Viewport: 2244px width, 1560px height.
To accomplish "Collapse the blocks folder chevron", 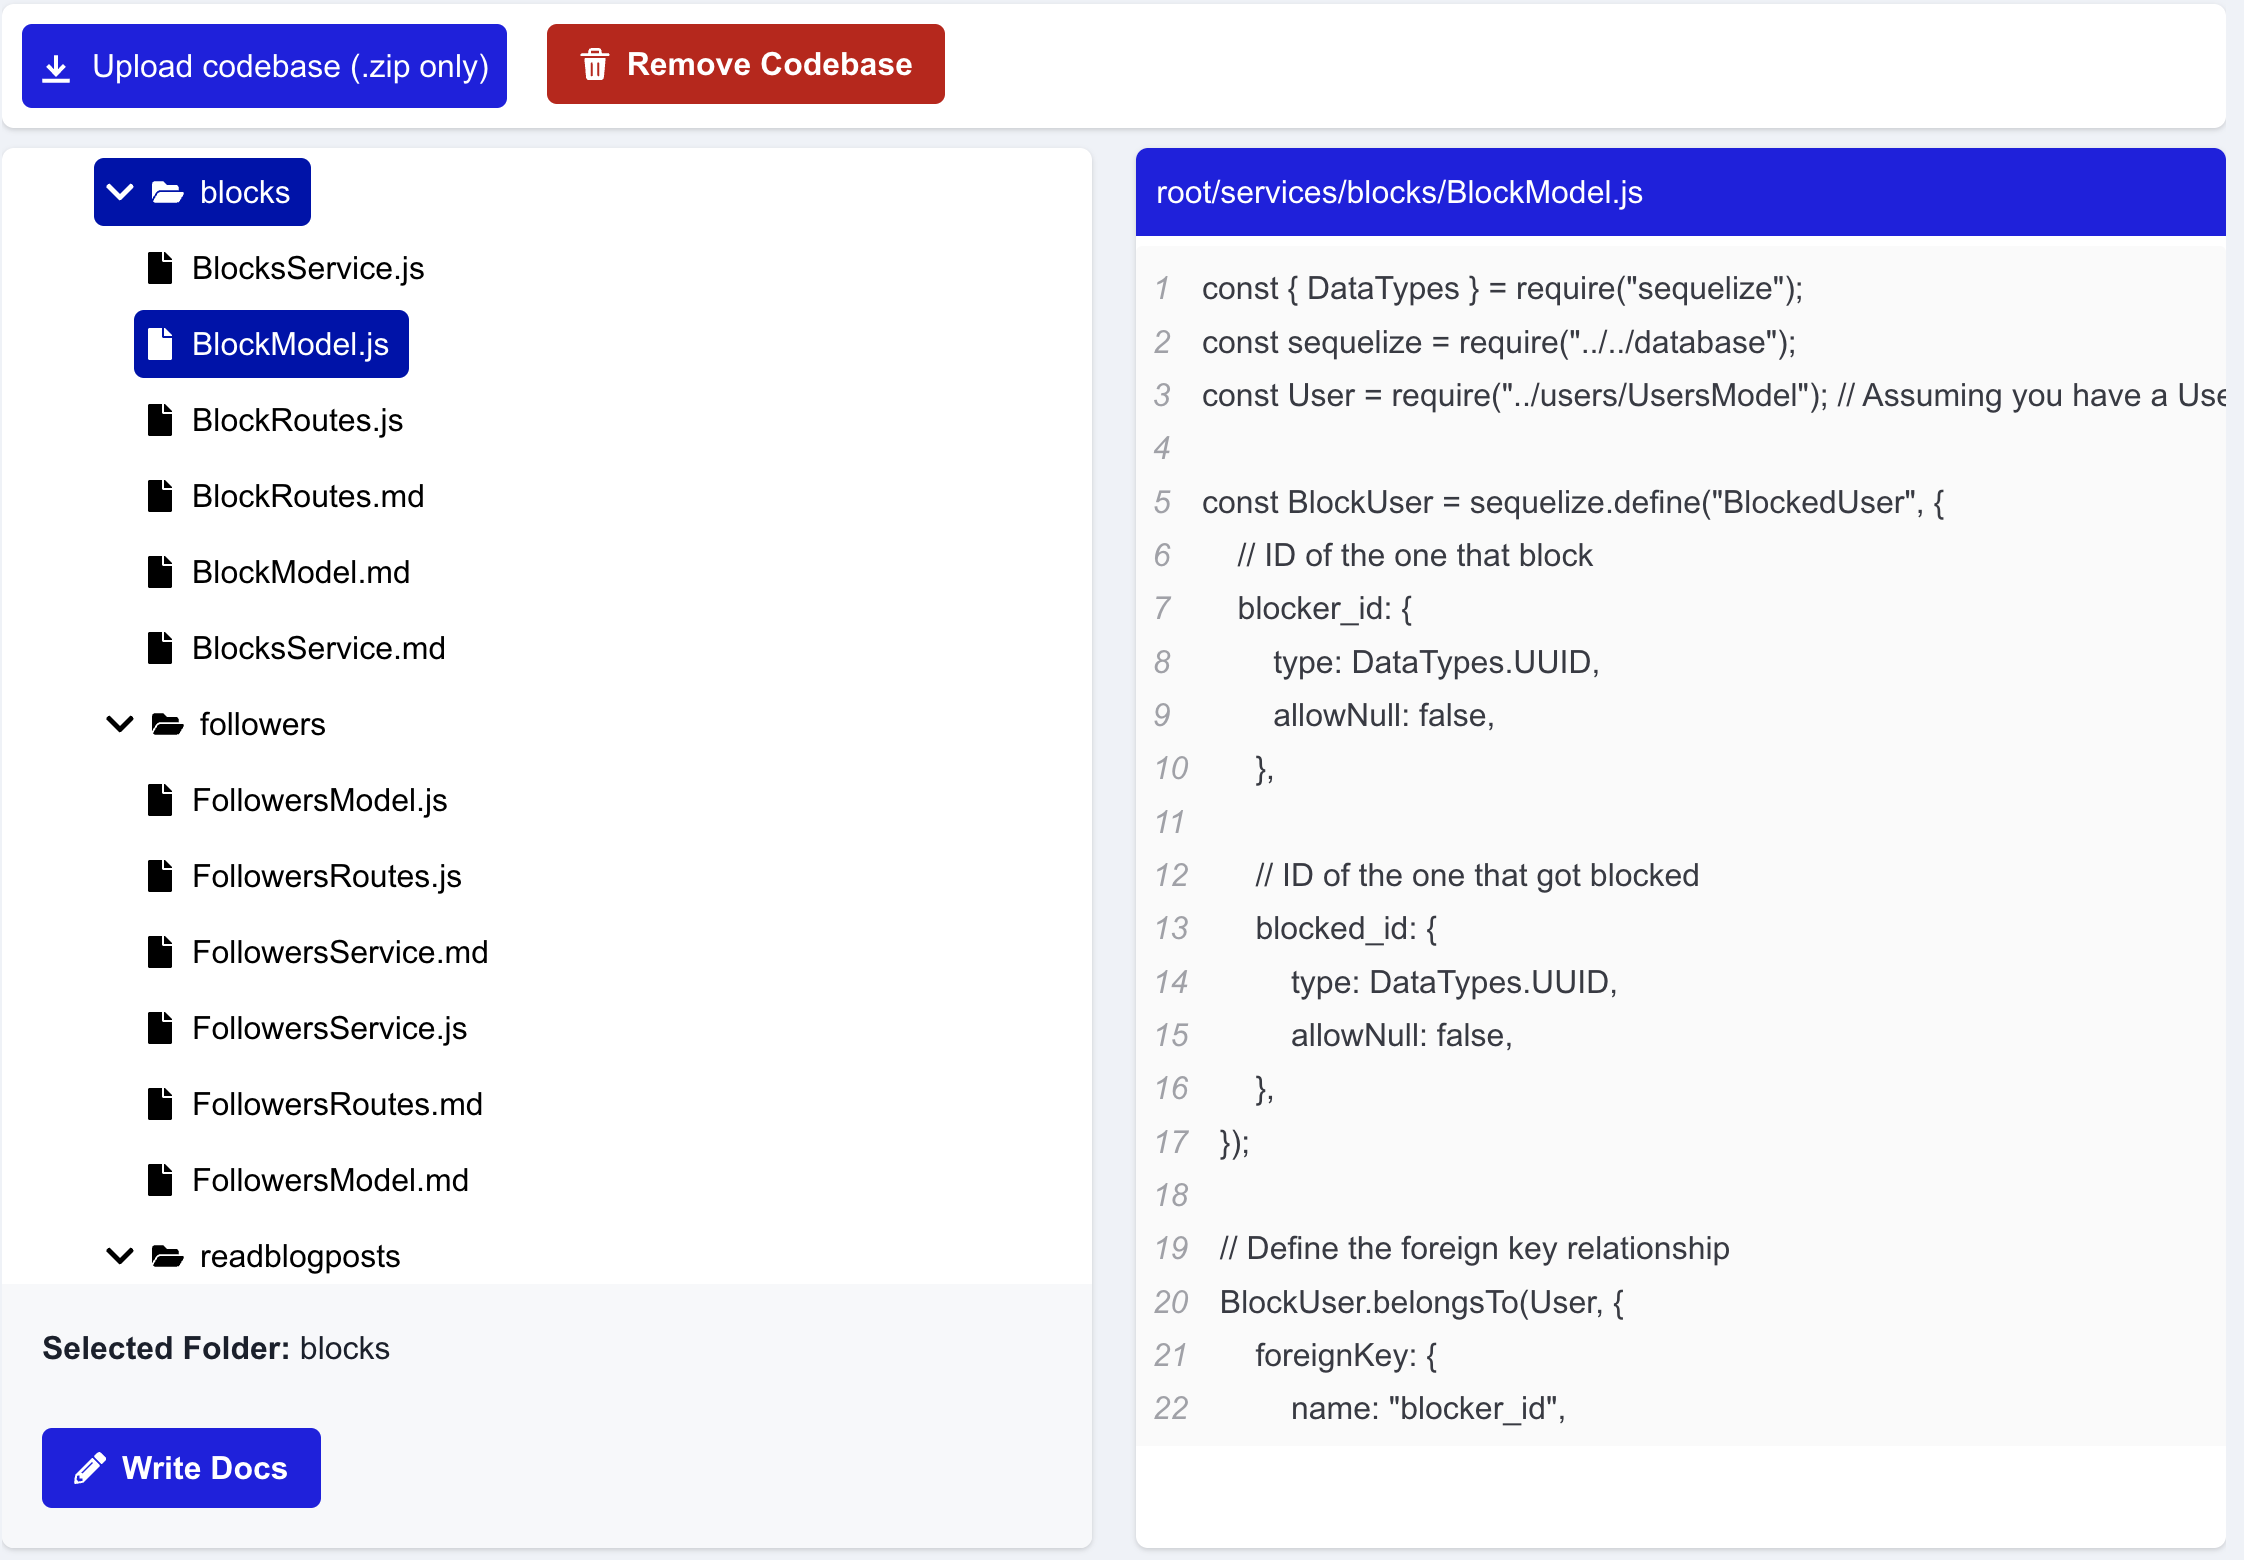I will [120, 192].
